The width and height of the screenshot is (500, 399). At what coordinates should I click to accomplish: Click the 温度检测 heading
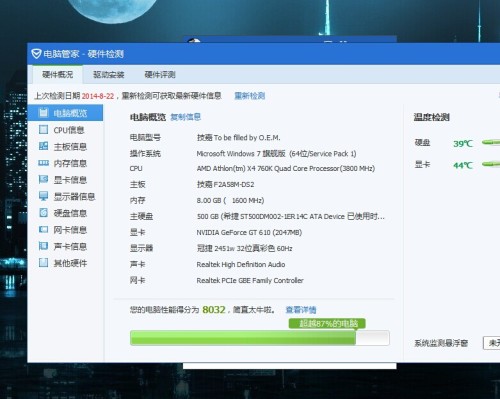coord(432,117)
